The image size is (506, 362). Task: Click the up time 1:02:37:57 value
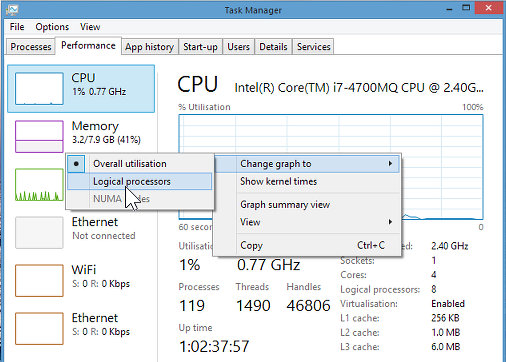tap(214, 346)
